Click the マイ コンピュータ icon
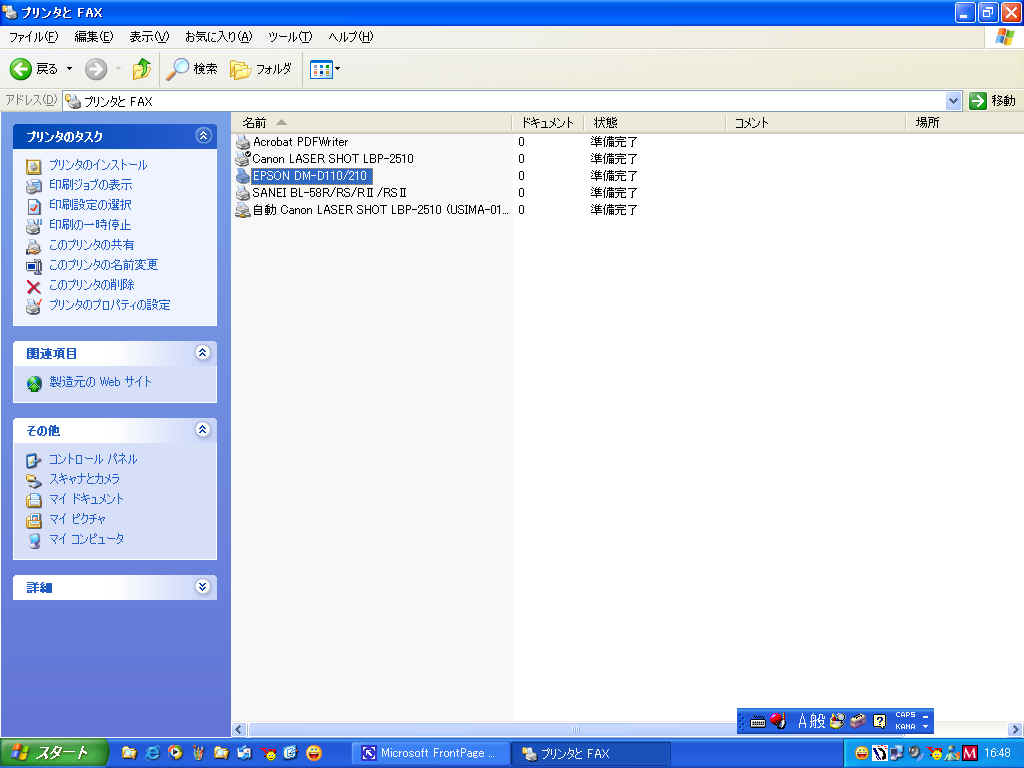Viewport: 1024px width, 768px height. [x=34, y=540]
